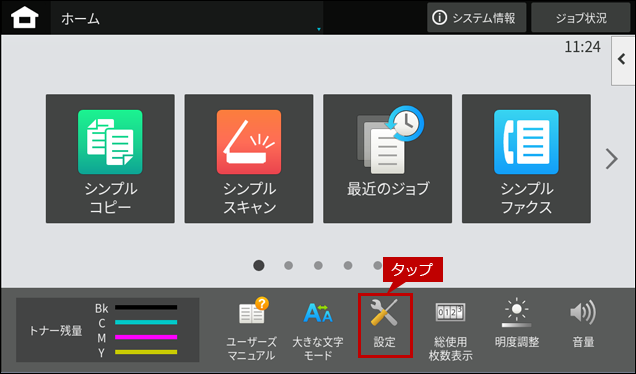
Task: Show 総使用枚数表示 total count counter
Action: click(450, 330)
